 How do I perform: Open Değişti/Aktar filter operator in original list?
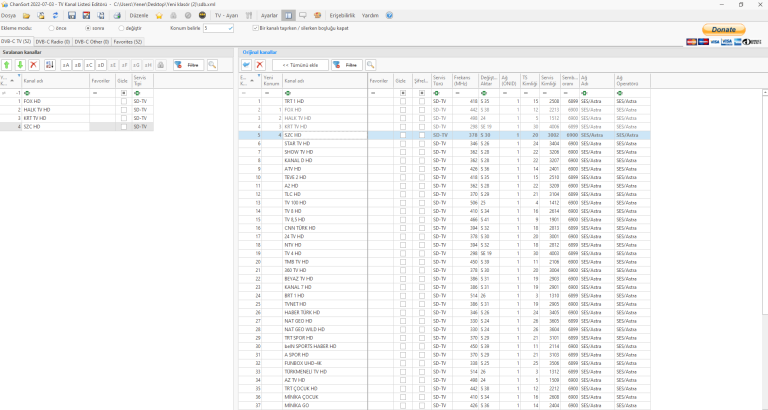click(x=484, y=93)
